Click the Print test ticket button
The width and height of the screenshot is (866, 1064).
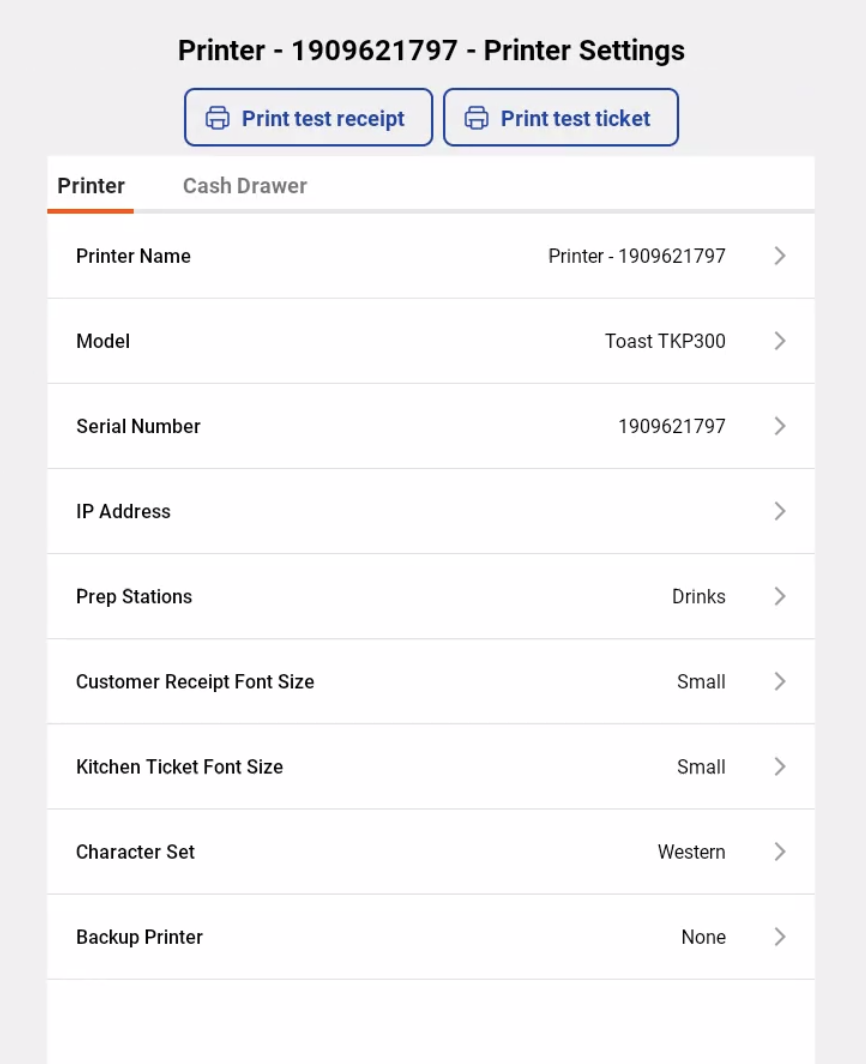(x=561, y=117)
